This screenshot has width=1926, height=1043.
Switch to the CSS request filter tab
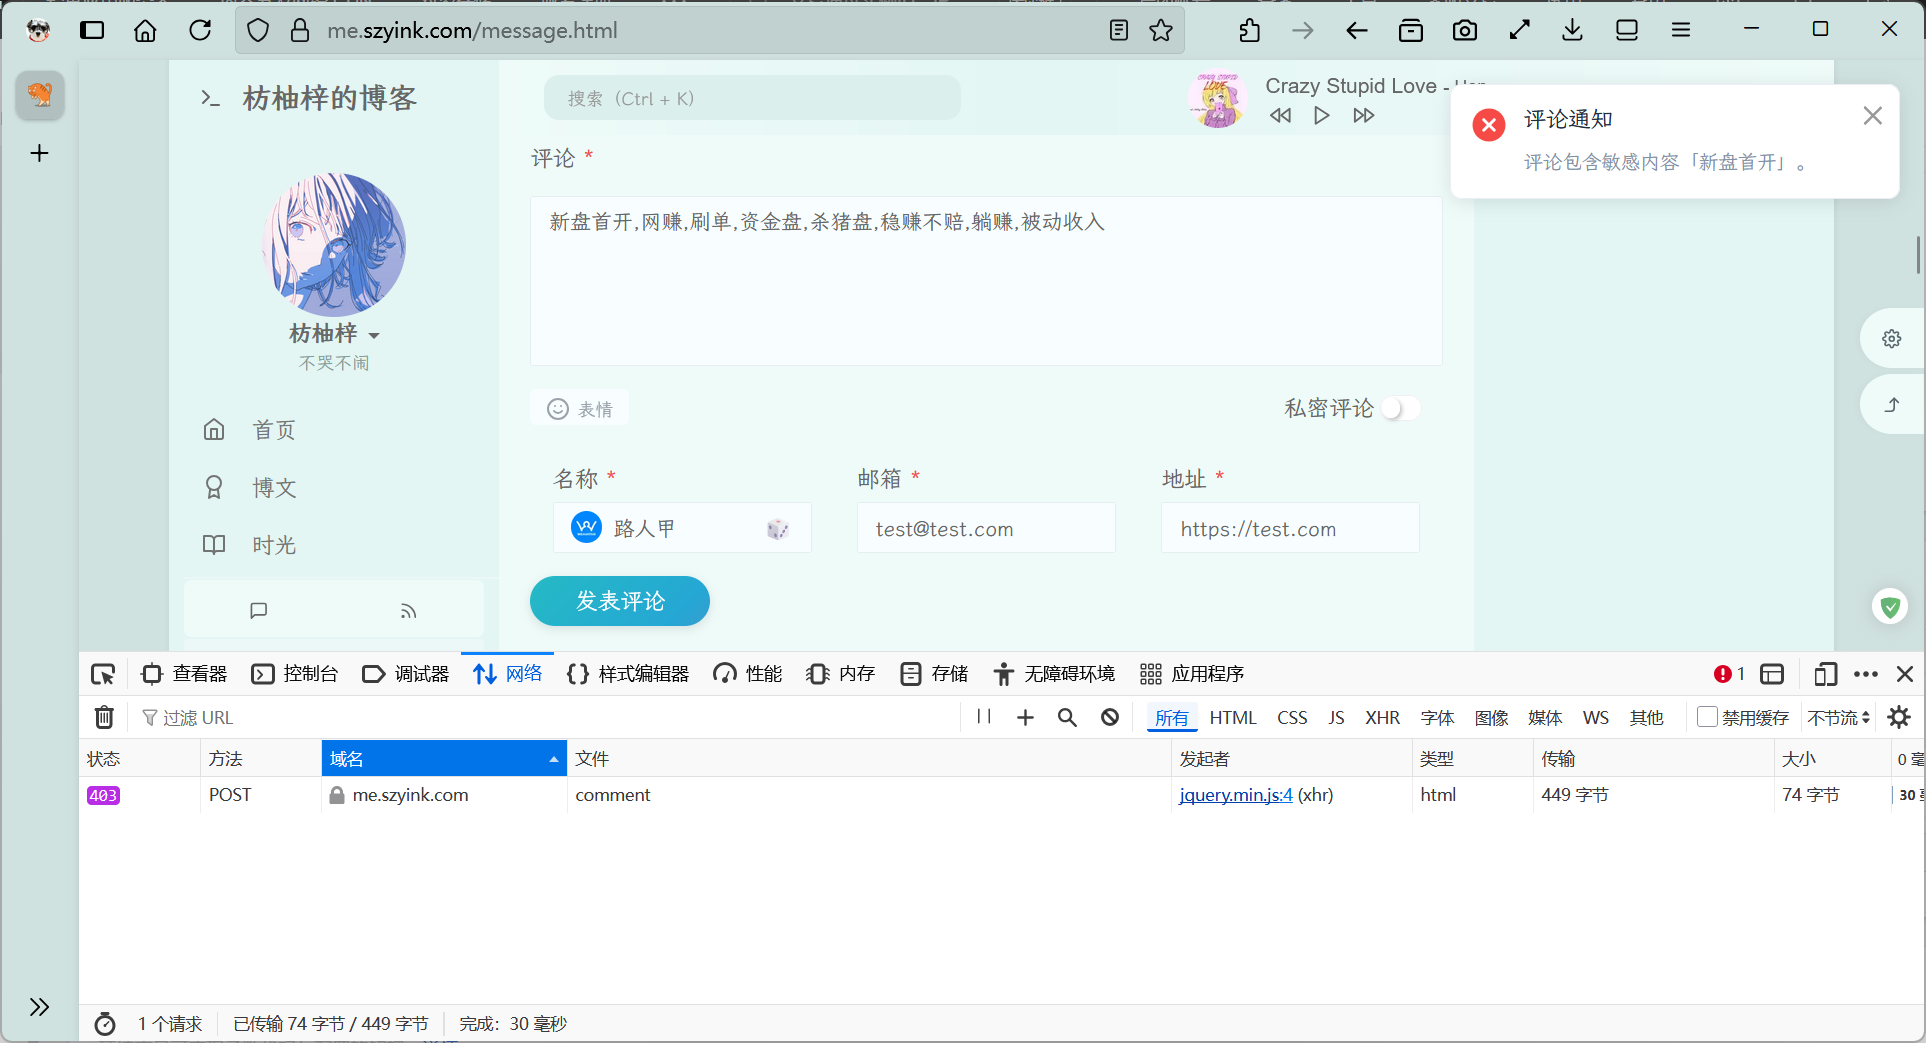click(x=1291, y=717)
